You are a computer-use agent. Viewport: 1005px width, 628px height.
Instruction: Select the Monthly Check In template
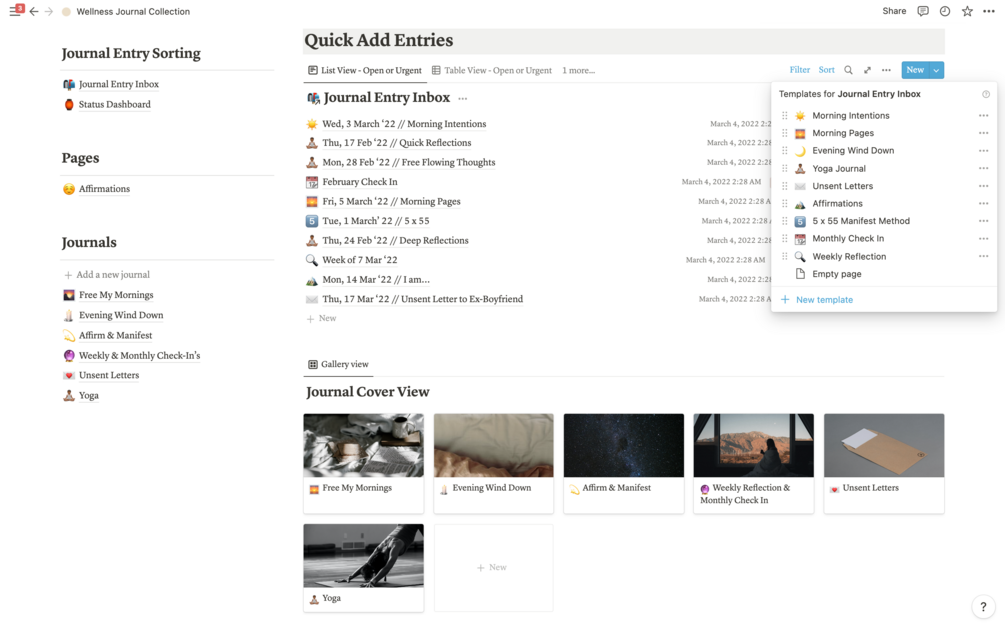pyautogui.click(x=848, y=238)
